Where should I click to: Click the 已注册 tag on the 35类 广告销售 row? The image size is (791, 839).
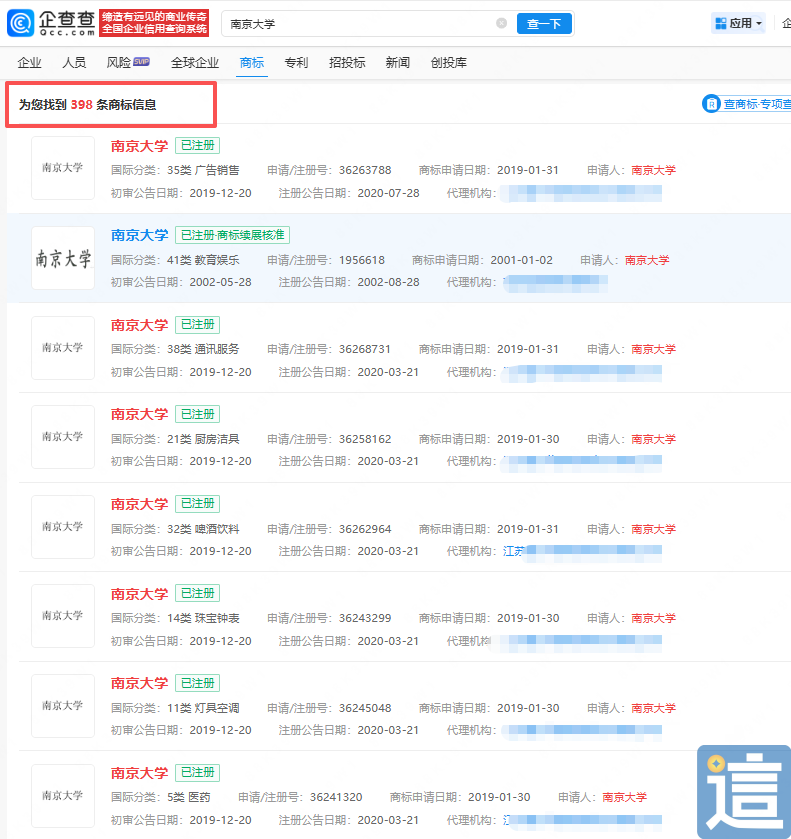[197, 146]
